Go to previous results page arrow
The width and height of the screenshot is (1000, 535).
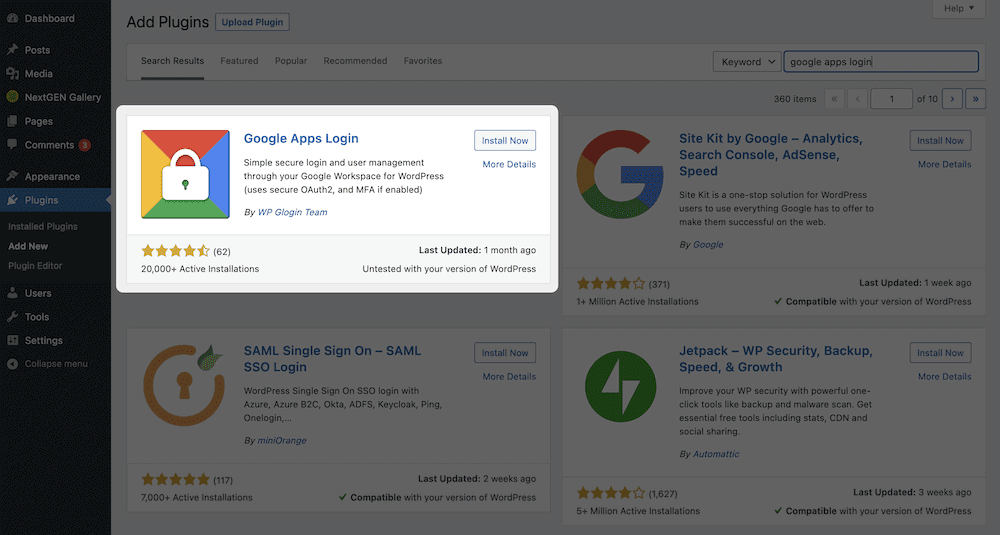coord(858,99)
